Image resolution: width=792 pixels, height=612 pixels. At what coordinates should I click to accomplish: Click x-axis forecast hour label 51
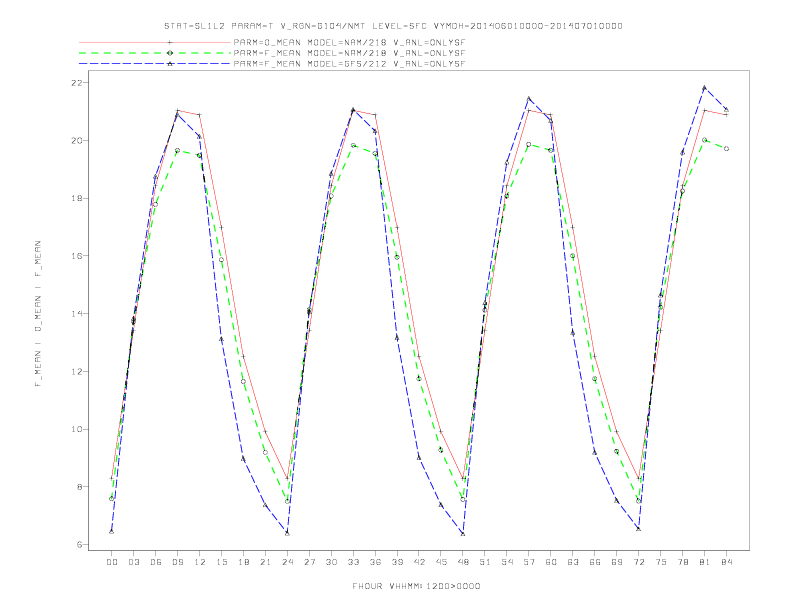(485, 562)
